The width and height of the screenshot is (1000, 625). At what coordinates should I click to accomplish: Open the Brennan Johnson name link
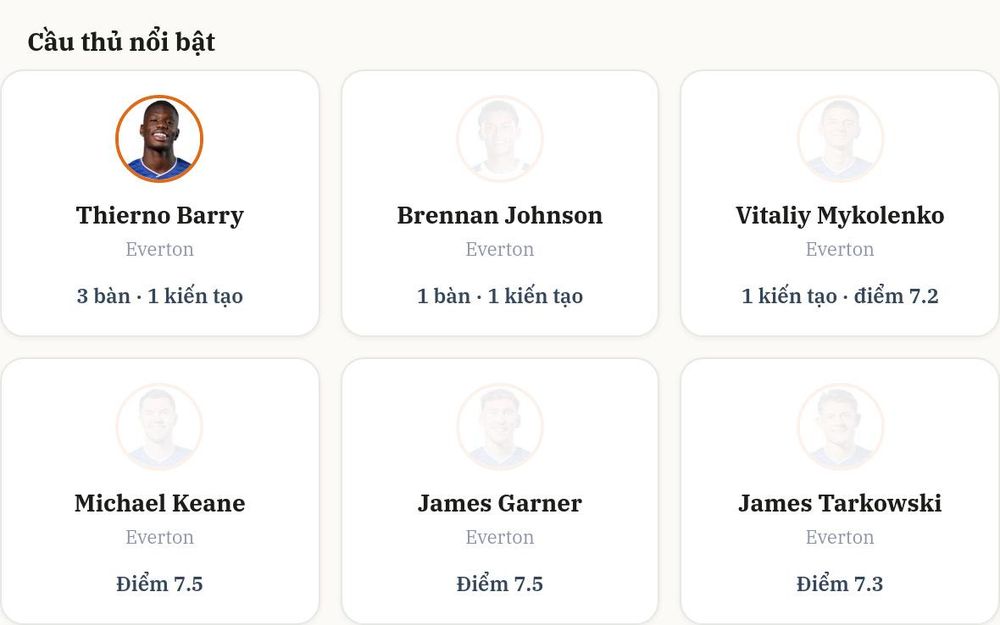click(499, 216)
